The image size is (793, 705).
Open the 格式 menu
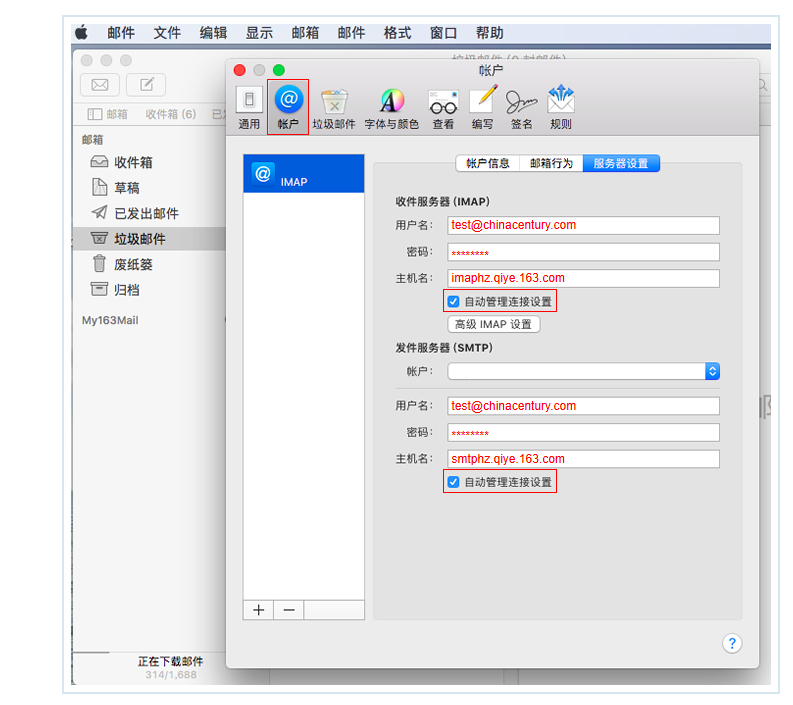(x=397, y=33)
